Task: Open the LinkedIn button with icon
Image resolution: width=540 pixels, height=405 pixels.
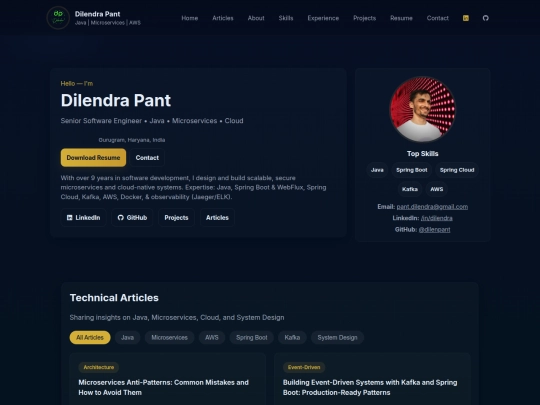Action: 83,218
